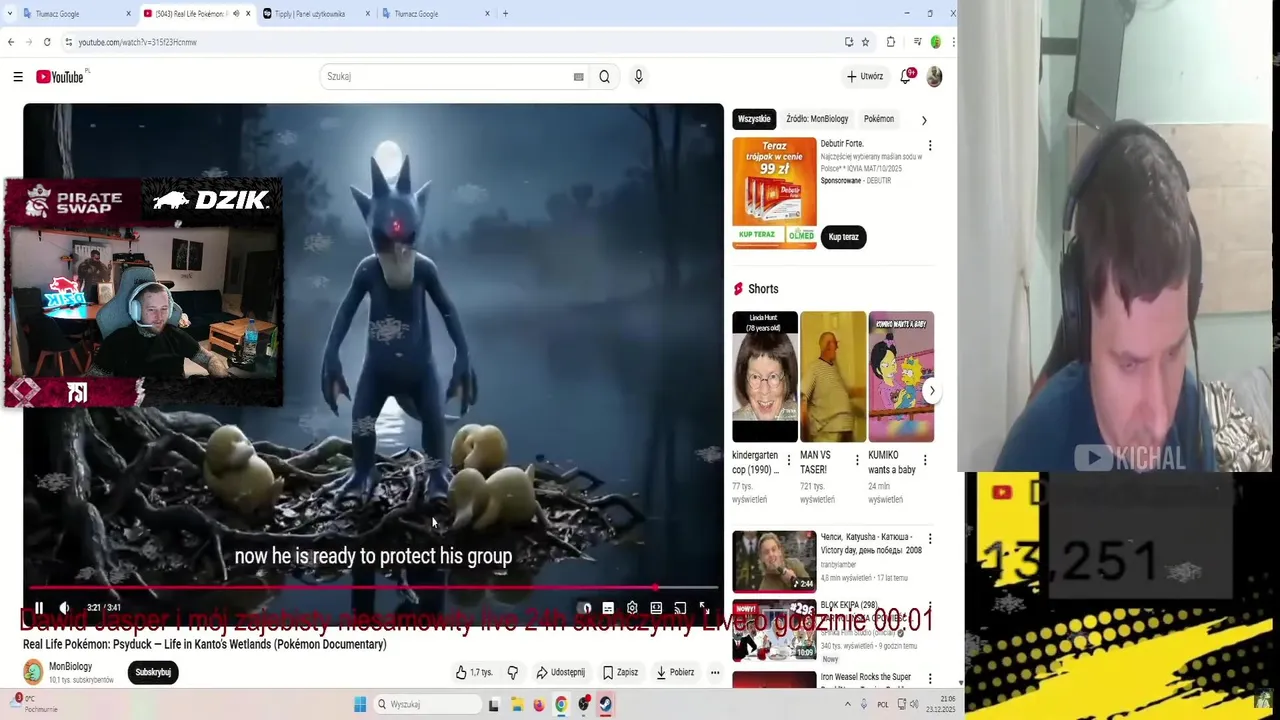Open a new browser tab with plus
1280x720 pixels.
click(x=505, y=14)
